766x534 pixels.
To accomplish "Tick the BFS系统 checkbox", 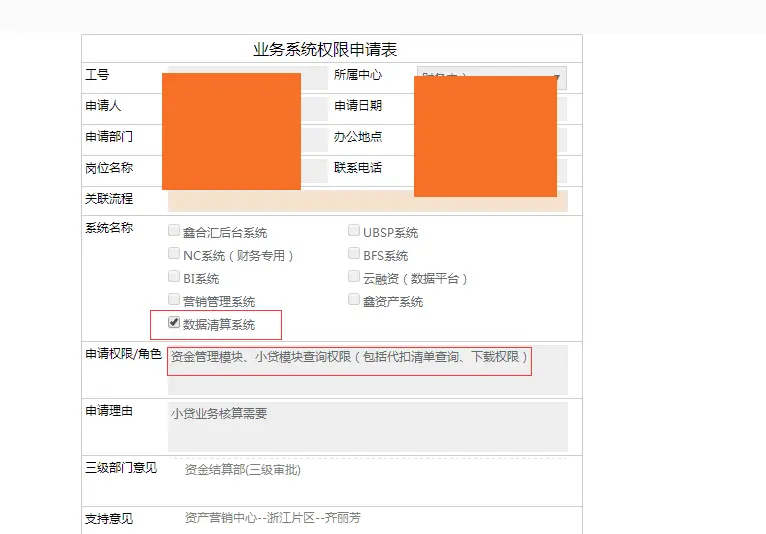I will (x=354, y=253).
